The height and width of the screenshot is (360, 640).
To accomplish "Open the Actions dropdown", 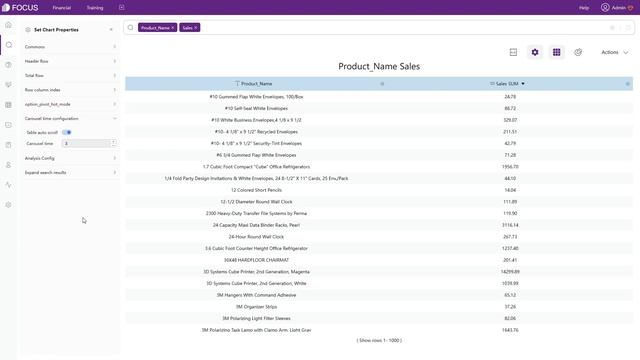I will [614, 52].
